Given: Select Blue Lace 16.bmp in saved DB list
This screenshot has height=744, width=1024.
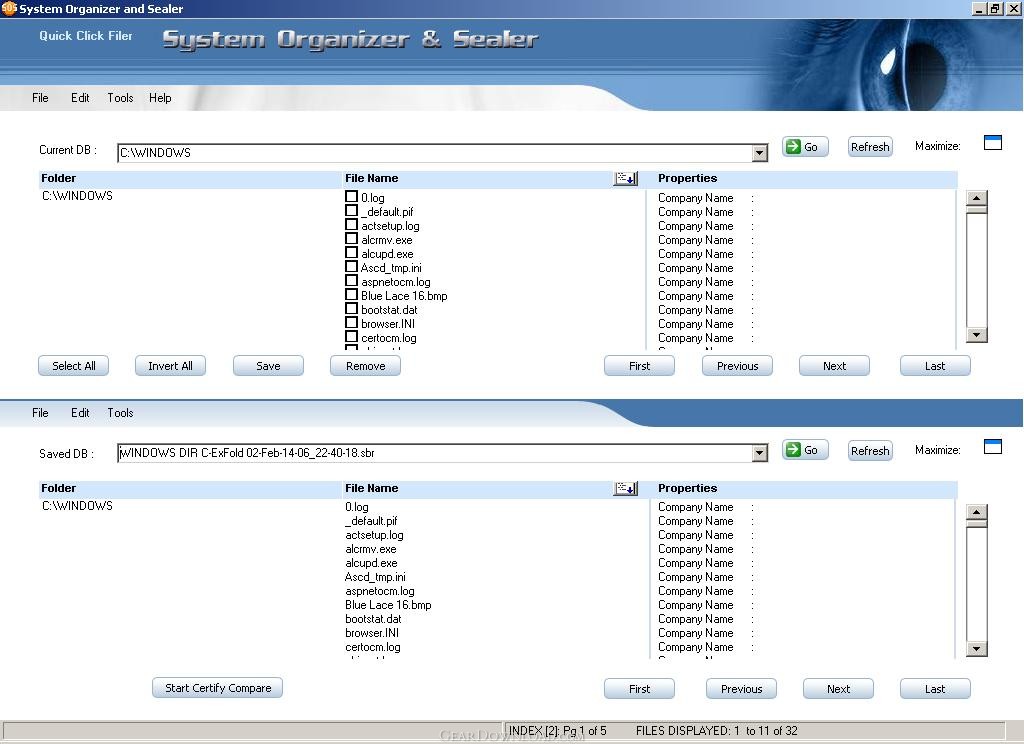Looking at the screenshot, I should coord(388,605).
